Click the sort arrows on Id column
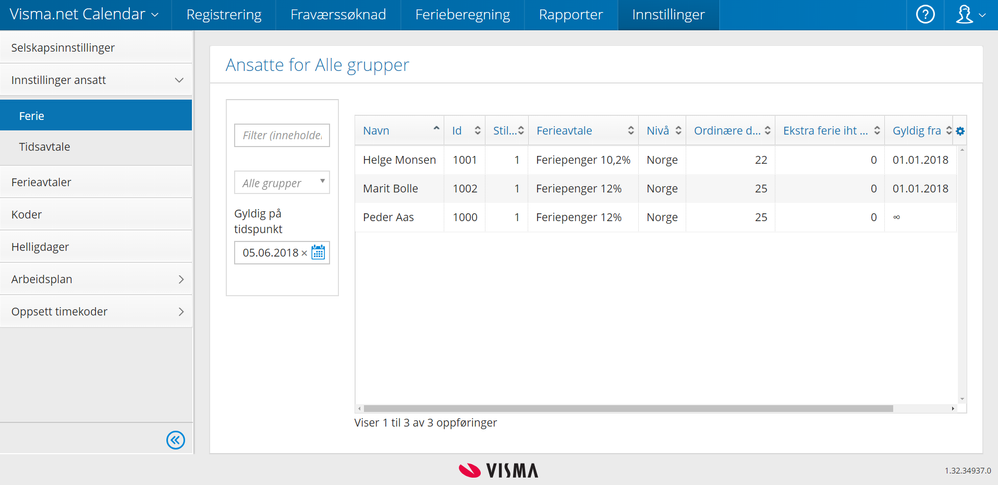998x485 pixels. click(x=477, y=130)
